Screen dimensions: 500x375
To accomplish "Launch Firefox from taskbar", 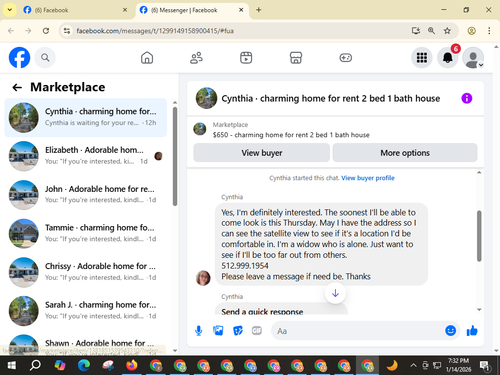I will [x=132, y=366].
